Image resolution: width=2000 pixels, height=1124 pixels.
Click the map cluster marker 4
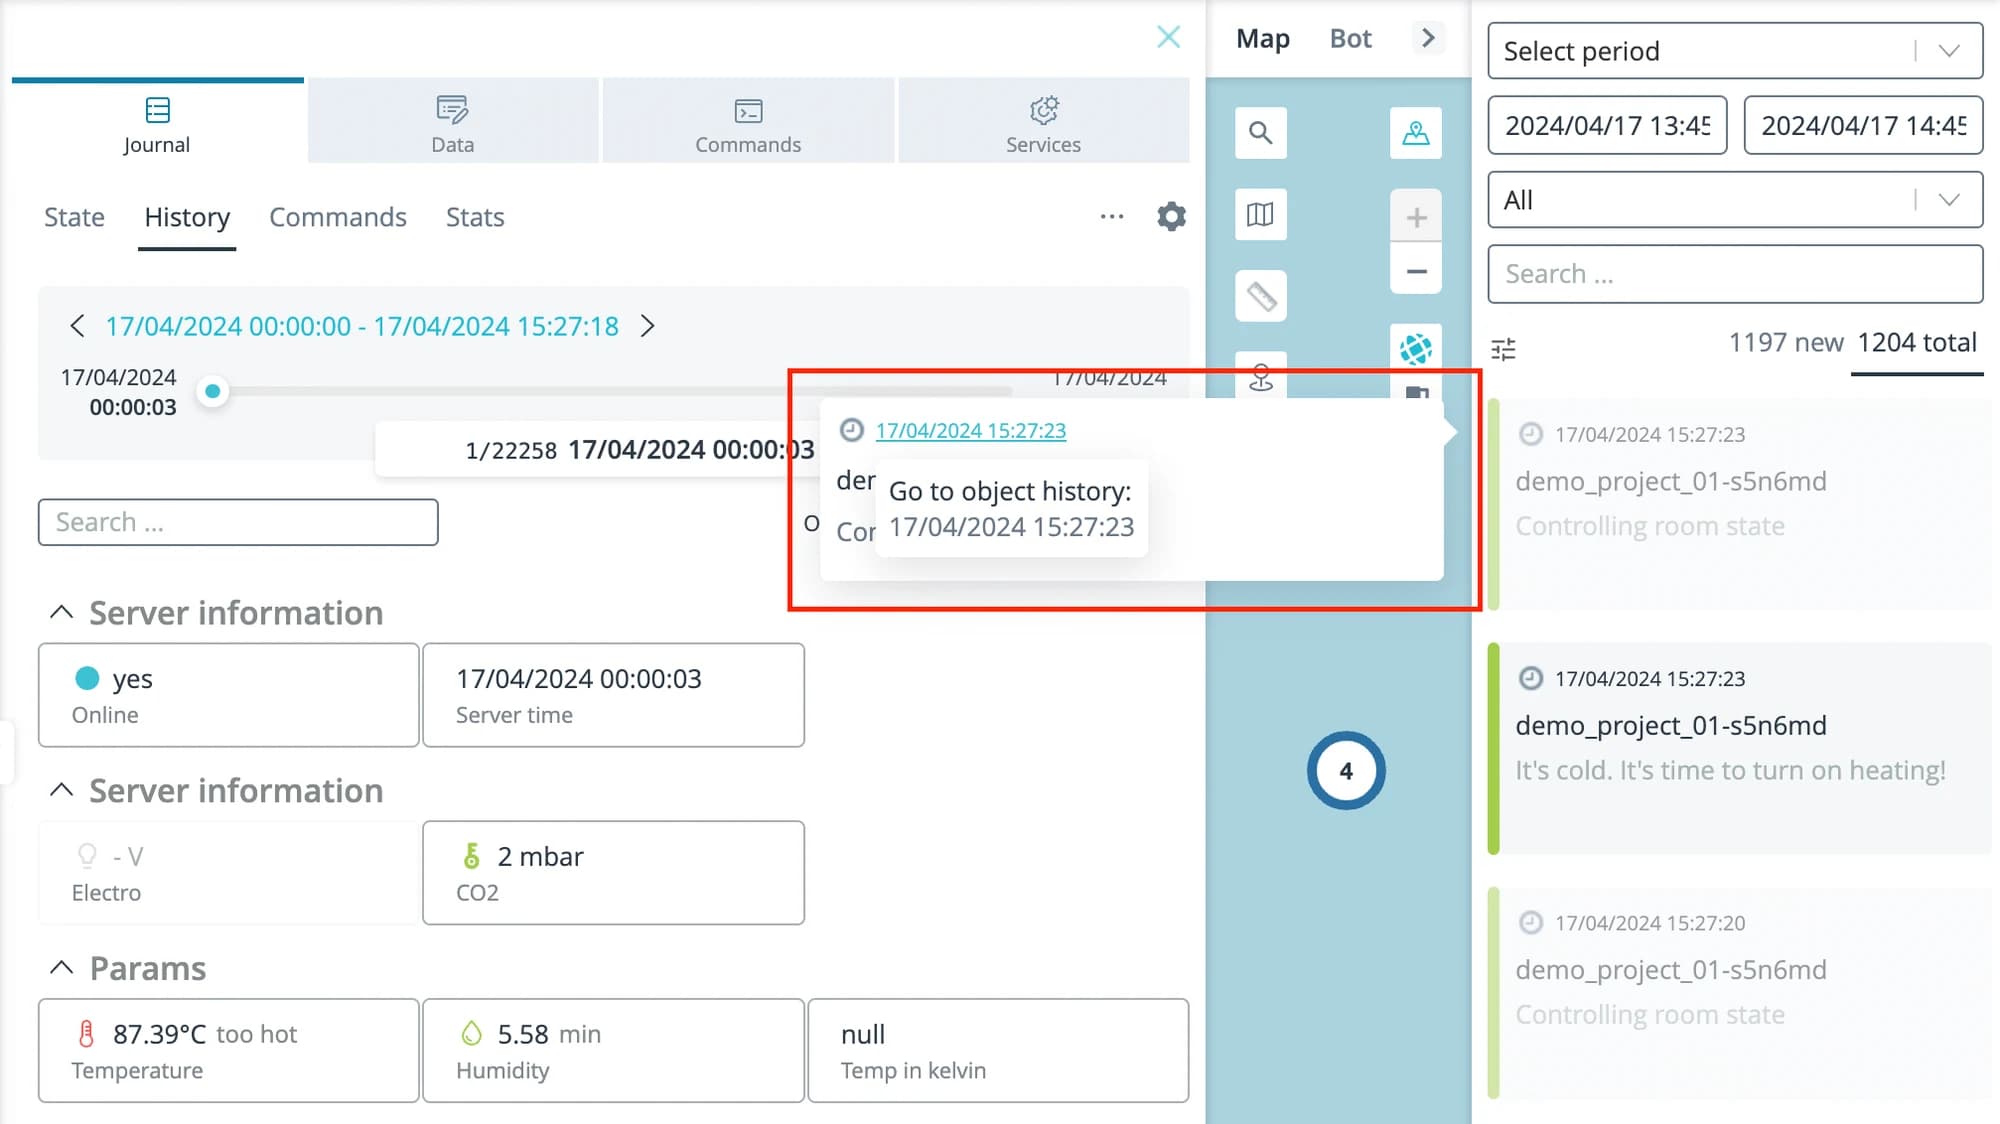click(x=1346, y=771)
